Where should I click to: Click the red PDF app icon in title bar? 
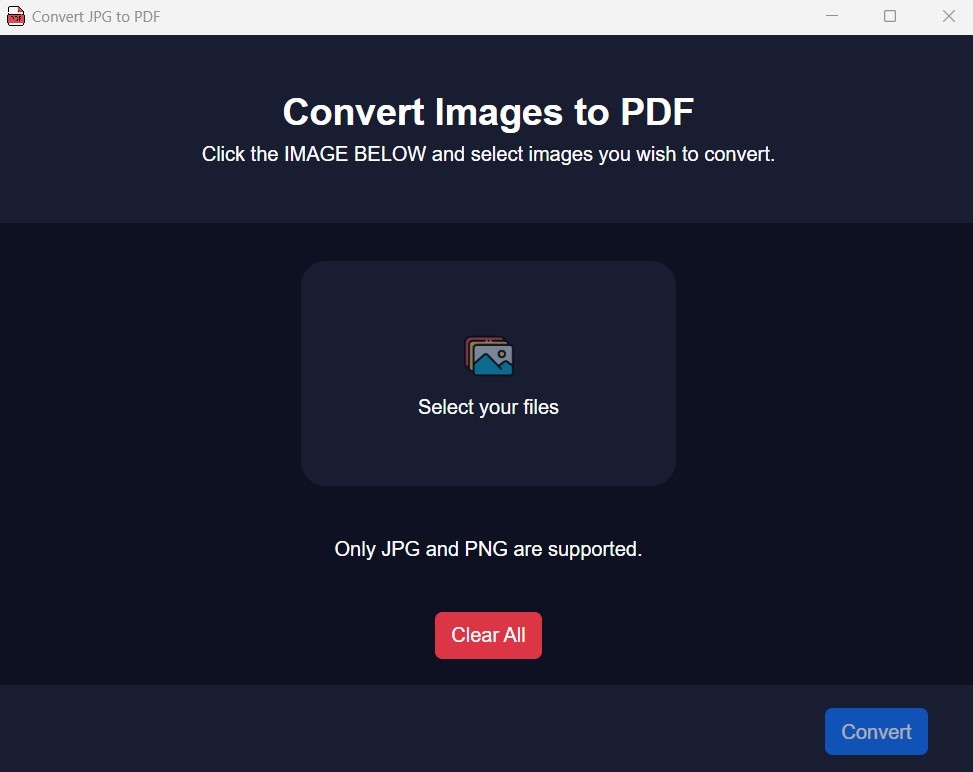point(16,16)
